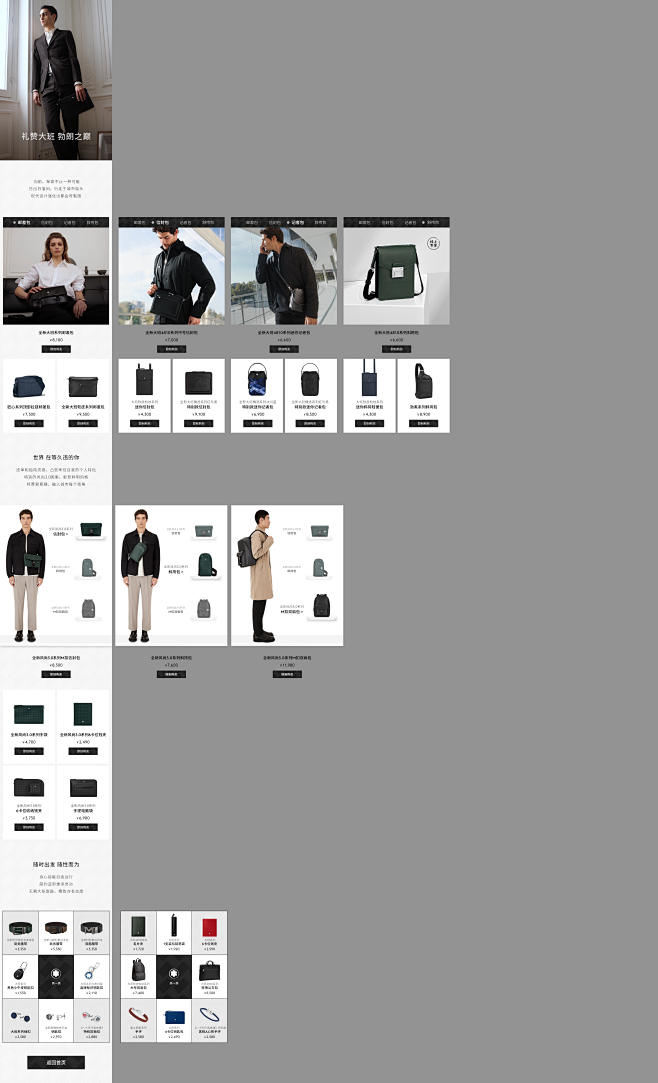Click the Montblanc emblem tile in the belts grid
Screen dimensions: 658x1083
tap(56, 976)
